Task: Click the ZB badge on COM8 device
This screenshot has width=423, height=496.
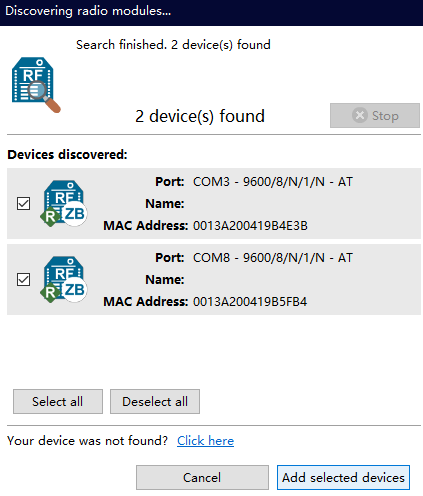Action: (x=75, y=290)
